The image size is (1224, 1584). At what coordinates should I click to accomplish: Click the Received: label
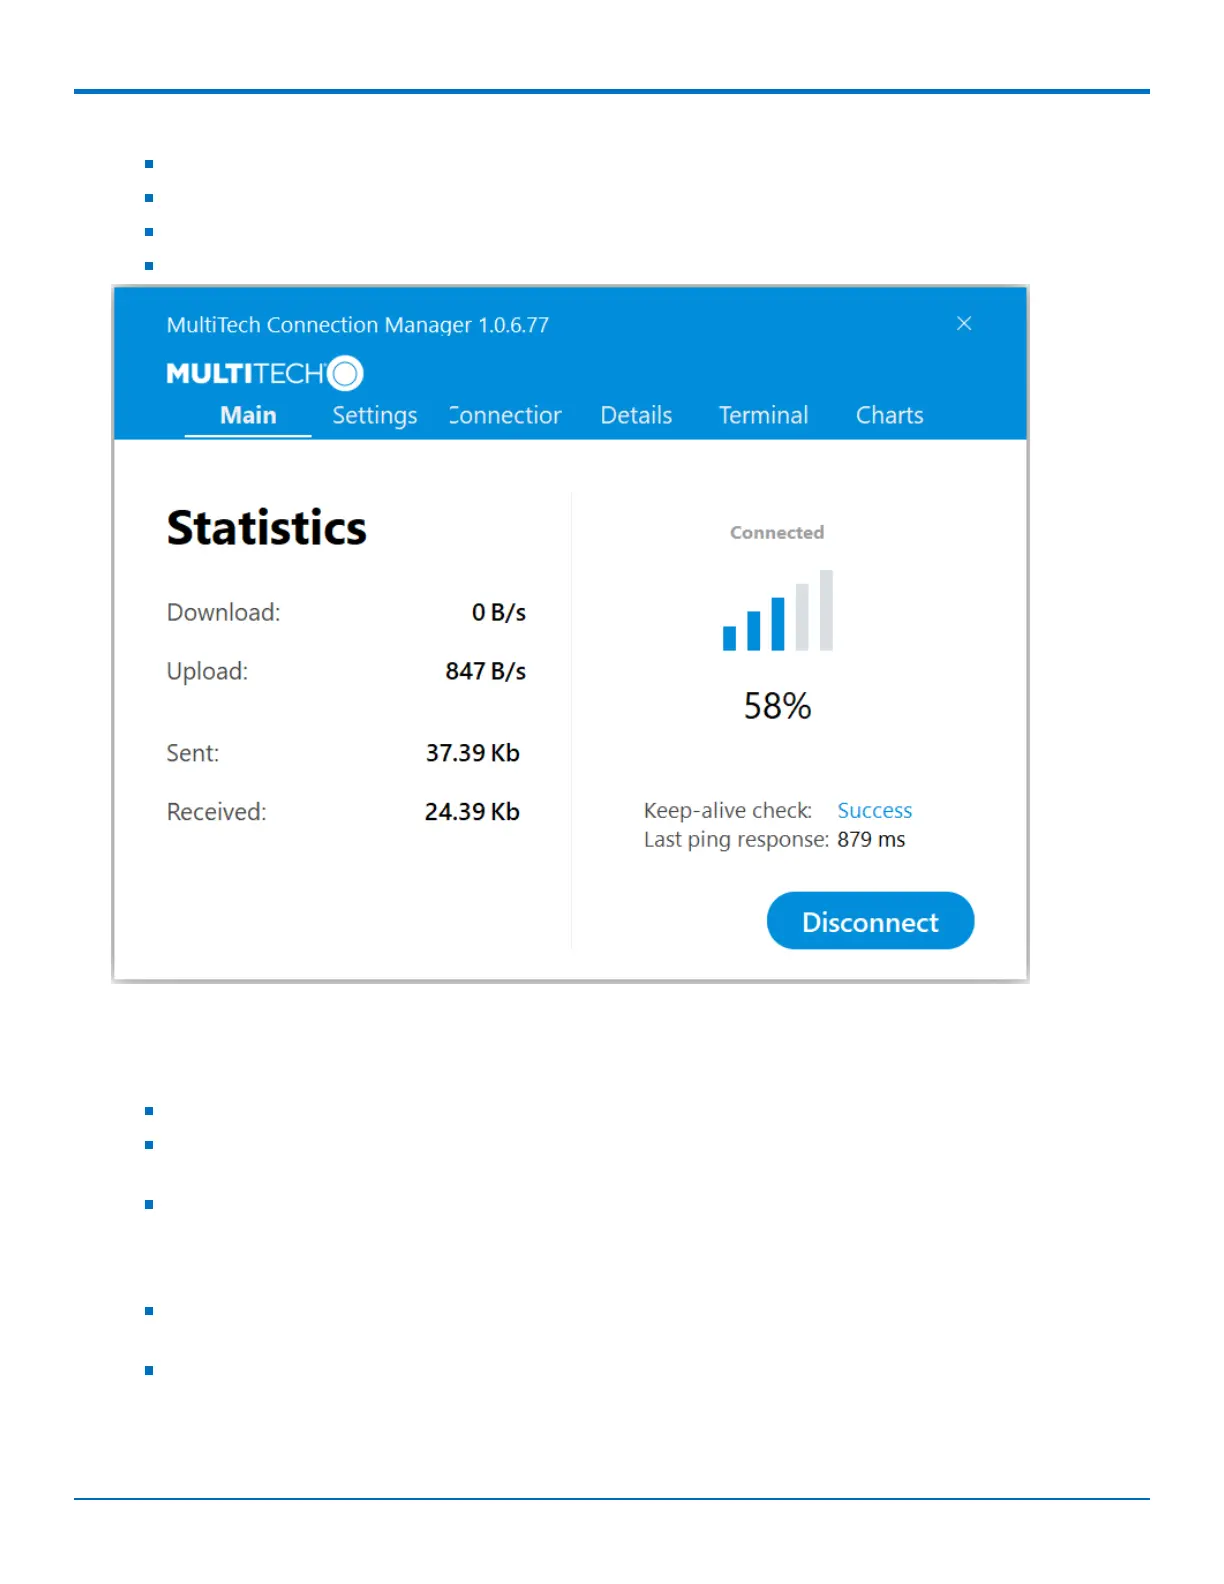click(217, 812)
